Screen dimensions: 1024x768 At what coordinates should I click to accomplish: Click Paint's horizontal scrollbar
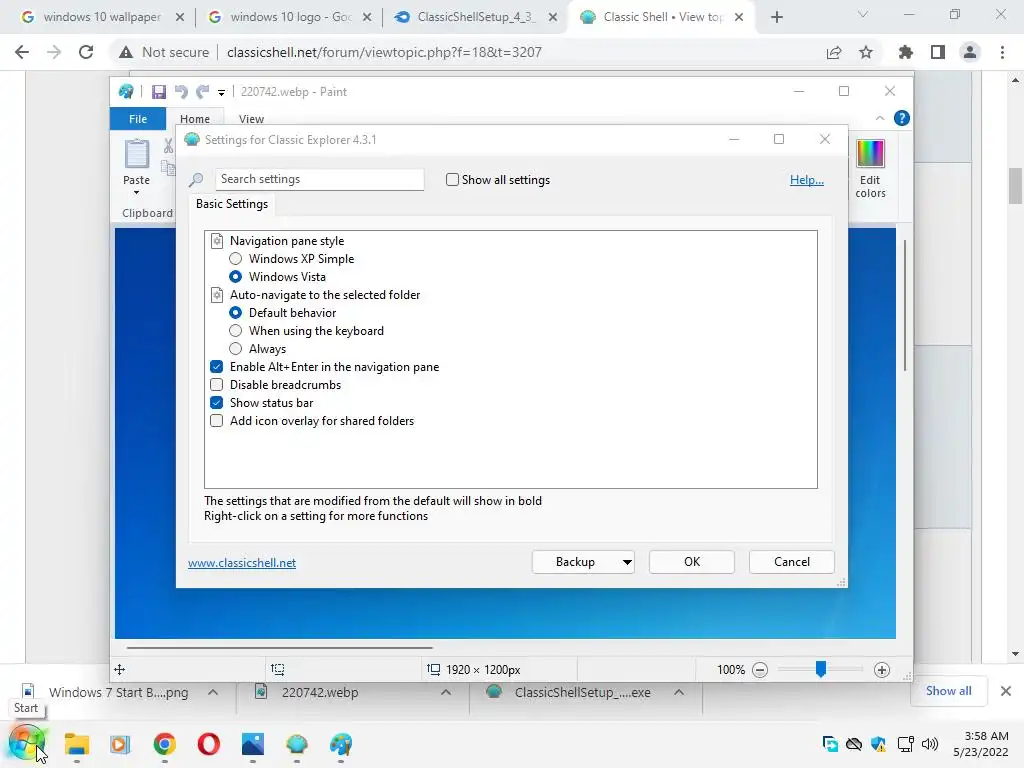tap(280, 648)
